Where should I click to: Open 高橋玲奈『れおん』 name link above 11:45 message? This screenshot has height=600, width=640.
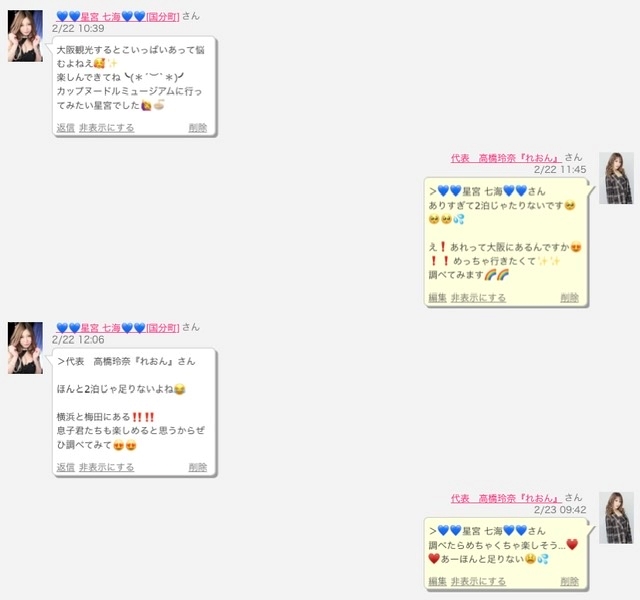pos(506,158)
